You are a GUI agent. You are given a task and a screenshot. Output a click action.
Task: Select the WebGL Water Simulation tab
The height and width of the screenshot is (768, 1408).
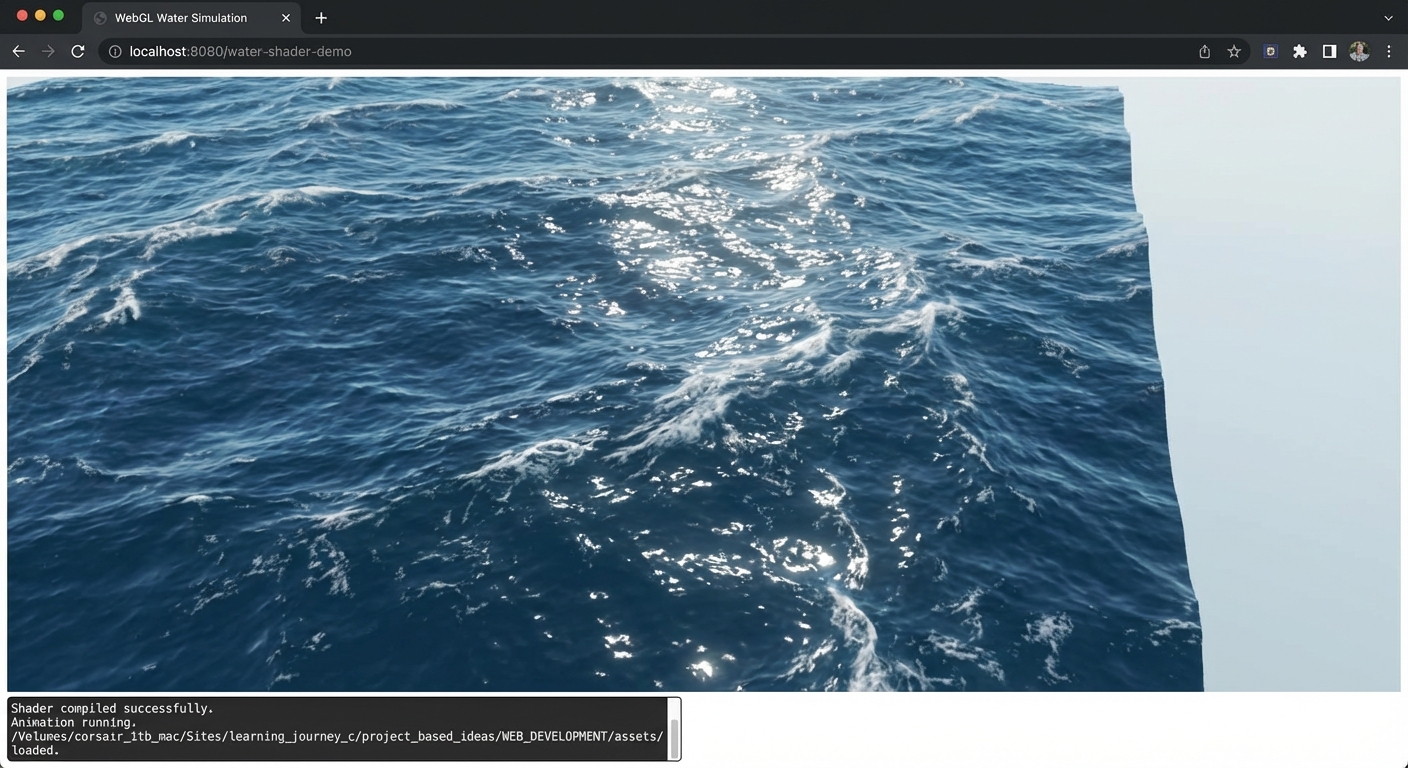pos(180,18)
